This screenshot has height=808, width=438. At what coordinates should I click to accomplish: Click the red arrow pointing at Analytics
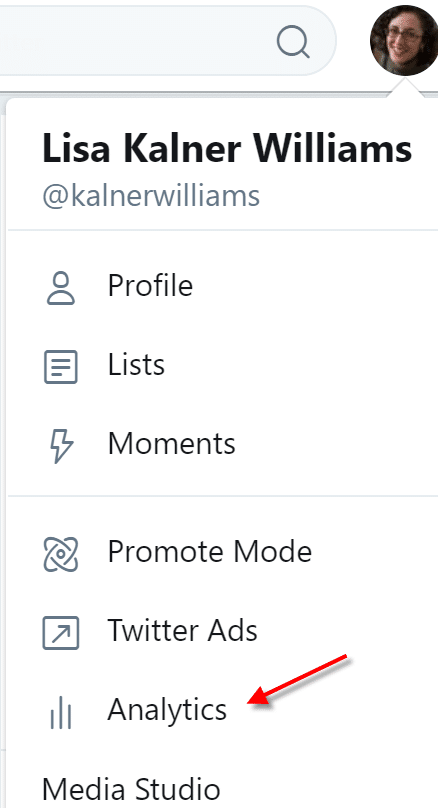(298, 680)
